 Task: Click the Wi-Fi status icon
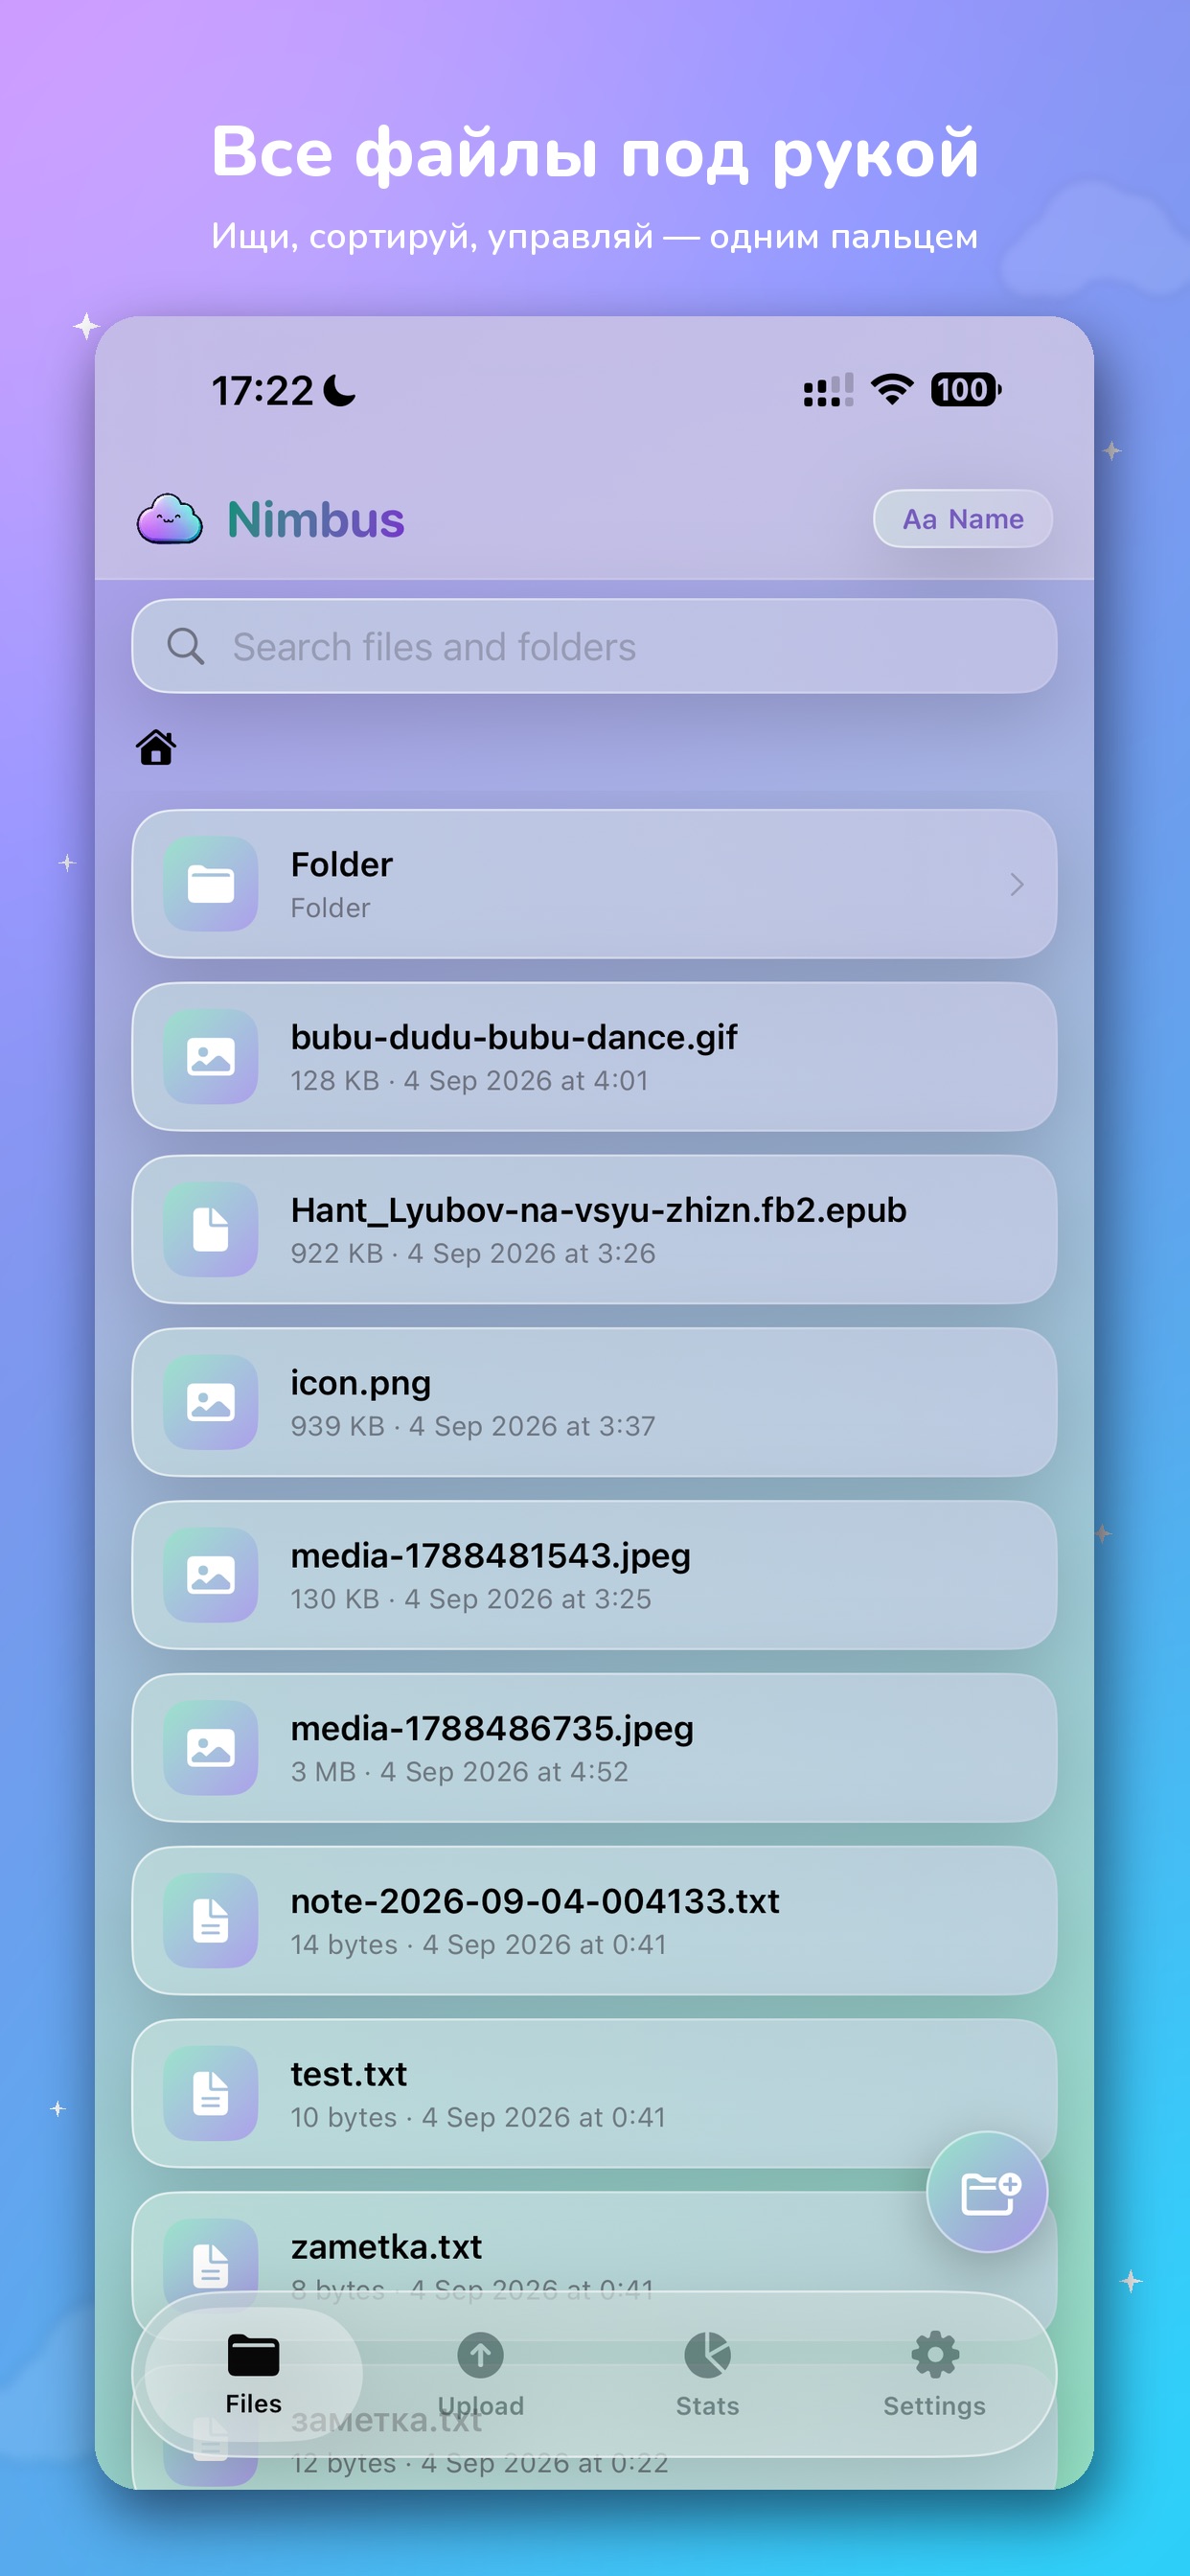click(892, 389)
